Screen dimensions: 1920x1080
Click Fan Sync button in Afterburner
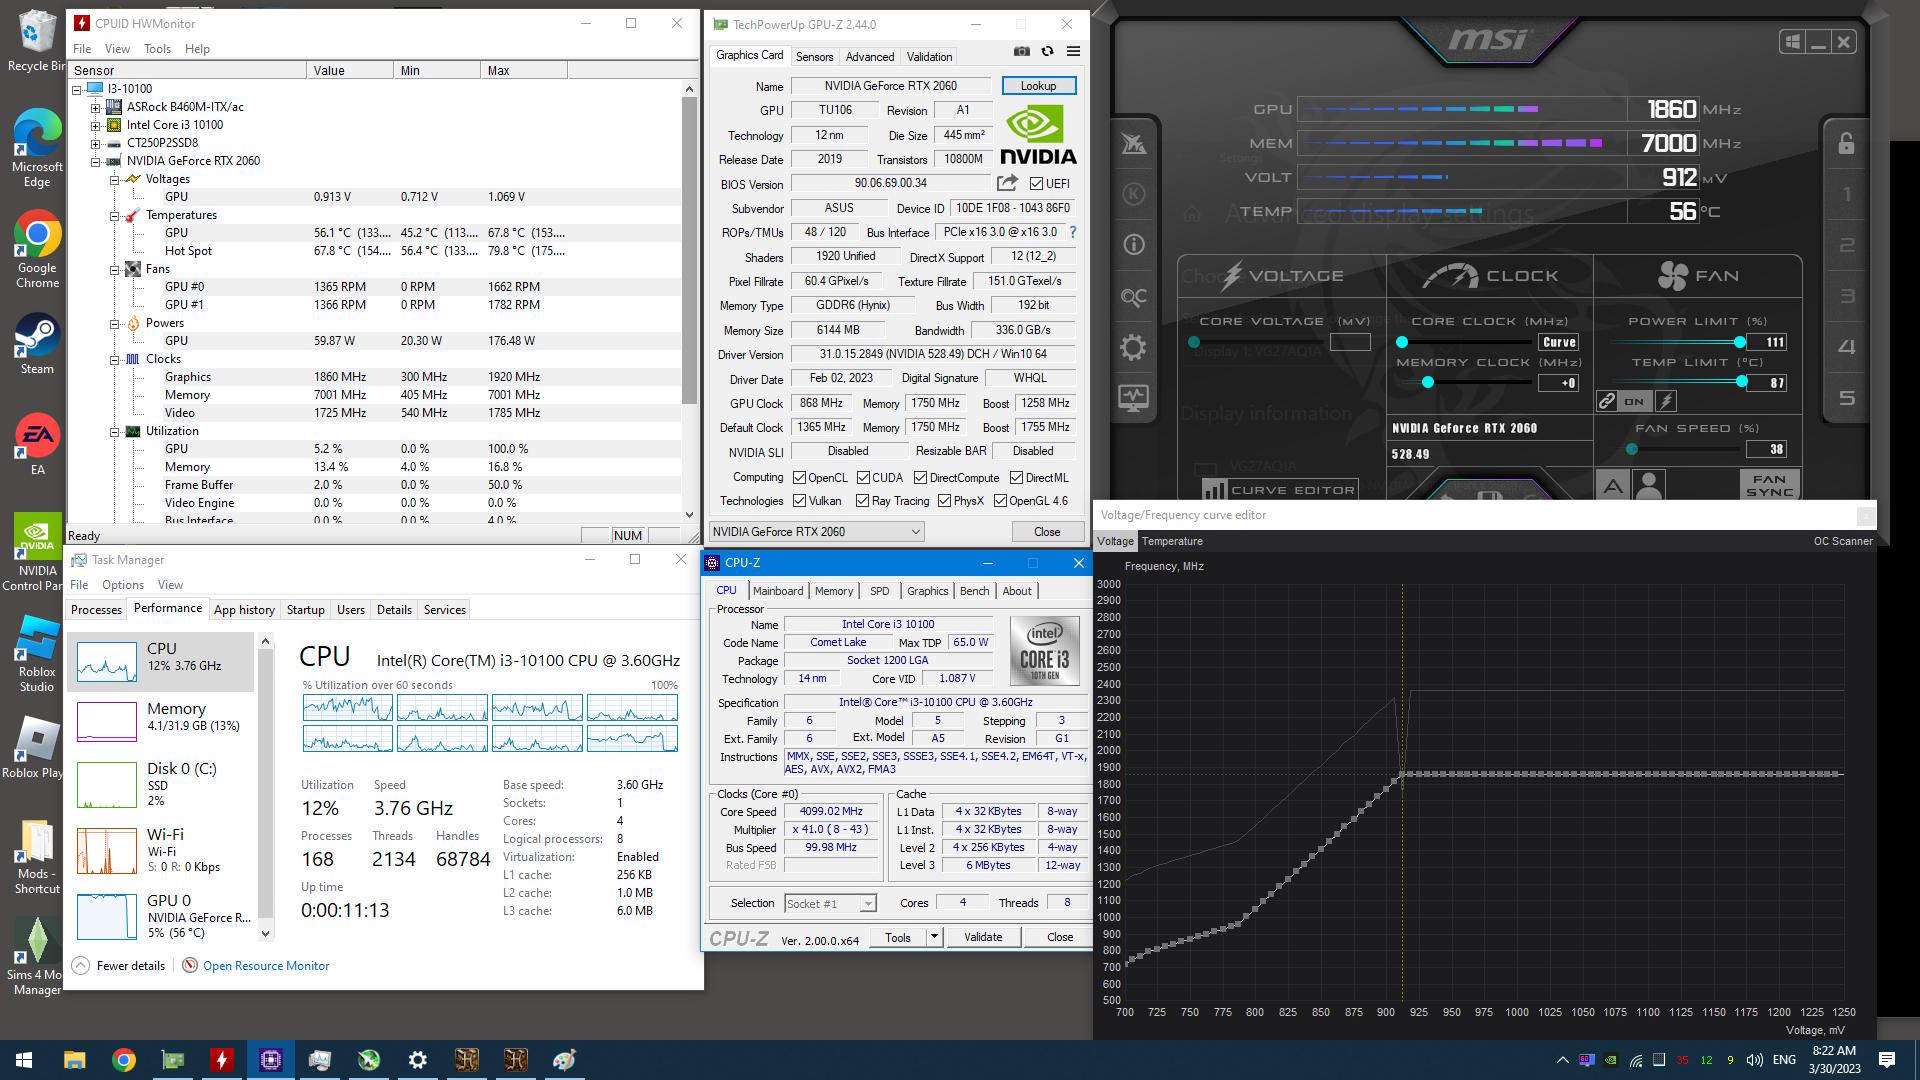[1769, 486]
